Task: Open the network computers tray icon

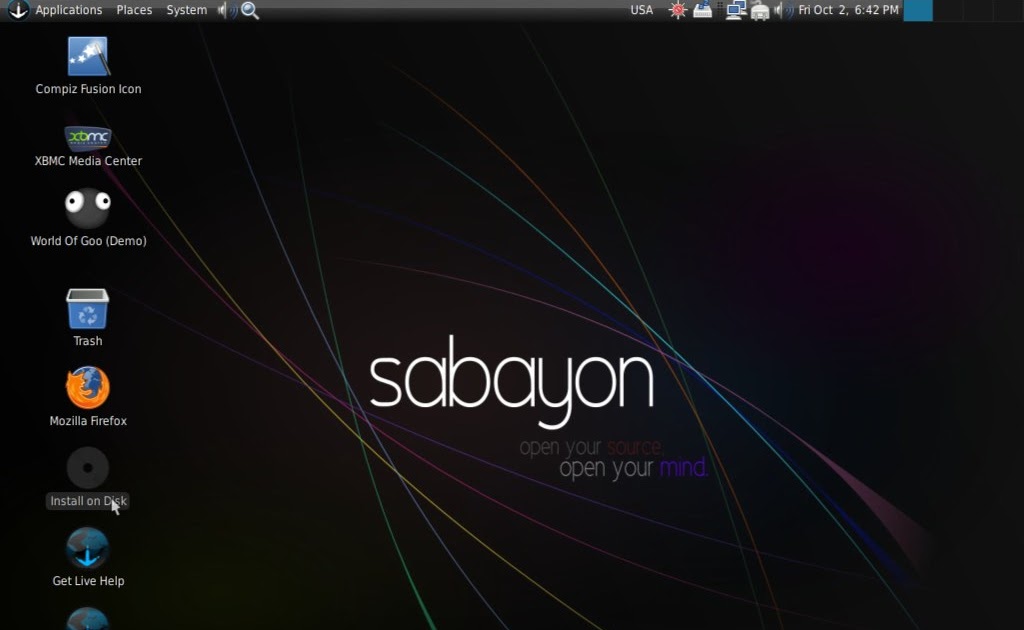Action: (736, 10)
